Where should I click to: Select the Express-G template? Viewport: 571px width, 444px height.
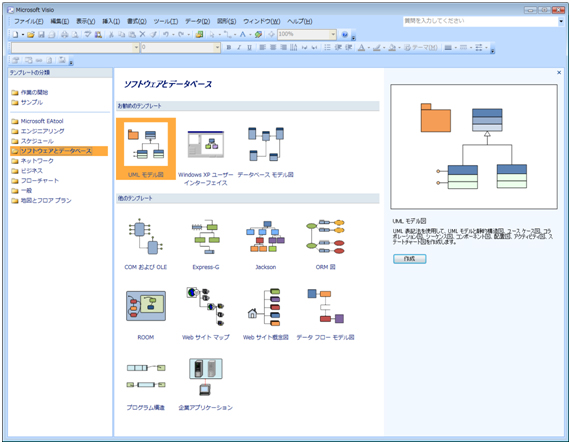[x=206, y=244]
